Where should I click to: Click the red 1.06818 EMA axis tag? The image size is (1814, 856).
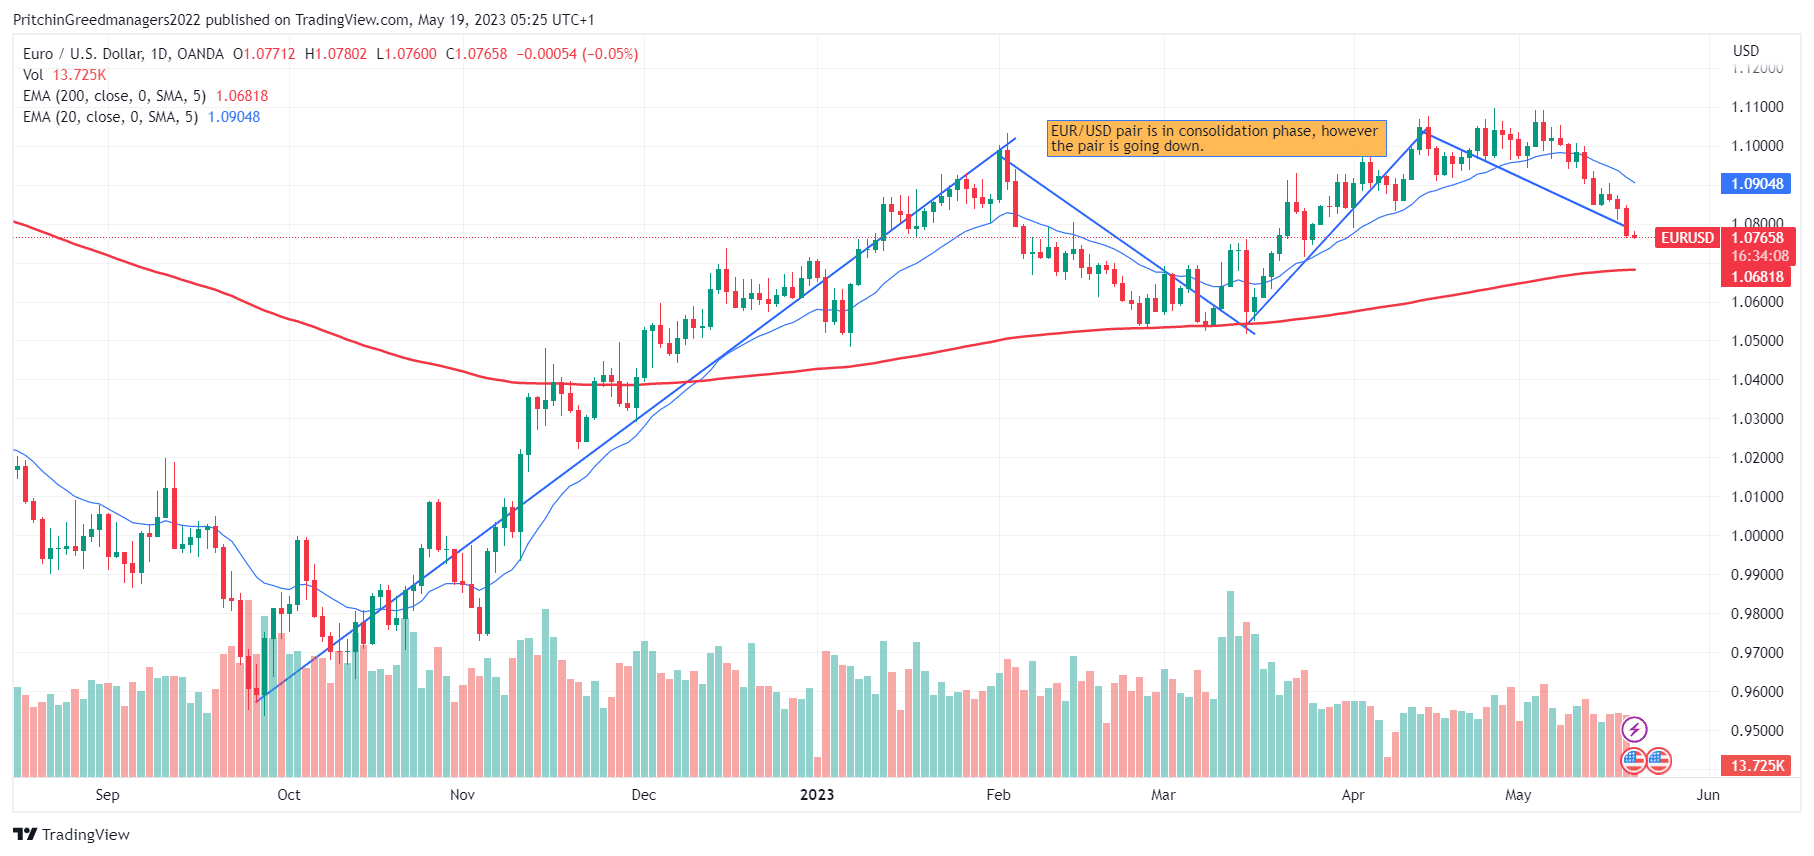1756,277
